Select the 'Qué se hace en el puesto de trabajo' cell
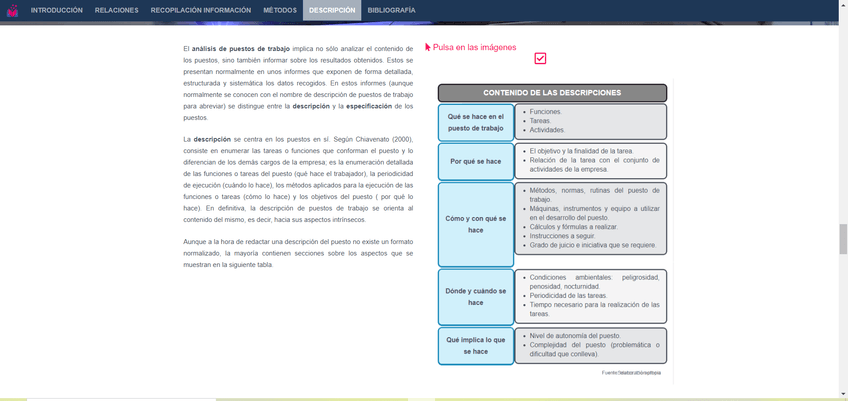This screenshot has height=401, width=848. click(475, 122)
